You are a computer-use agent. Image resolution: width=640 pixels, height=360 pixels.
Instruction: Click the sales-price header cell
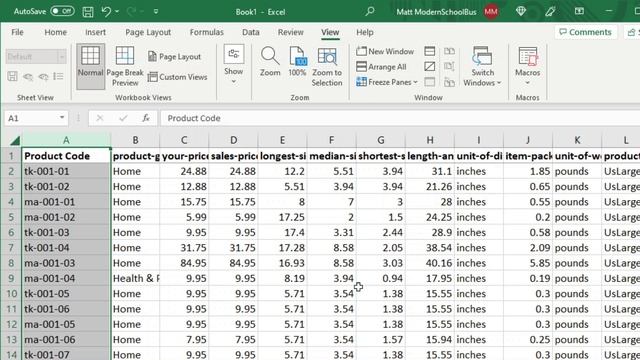coord(233,156)
